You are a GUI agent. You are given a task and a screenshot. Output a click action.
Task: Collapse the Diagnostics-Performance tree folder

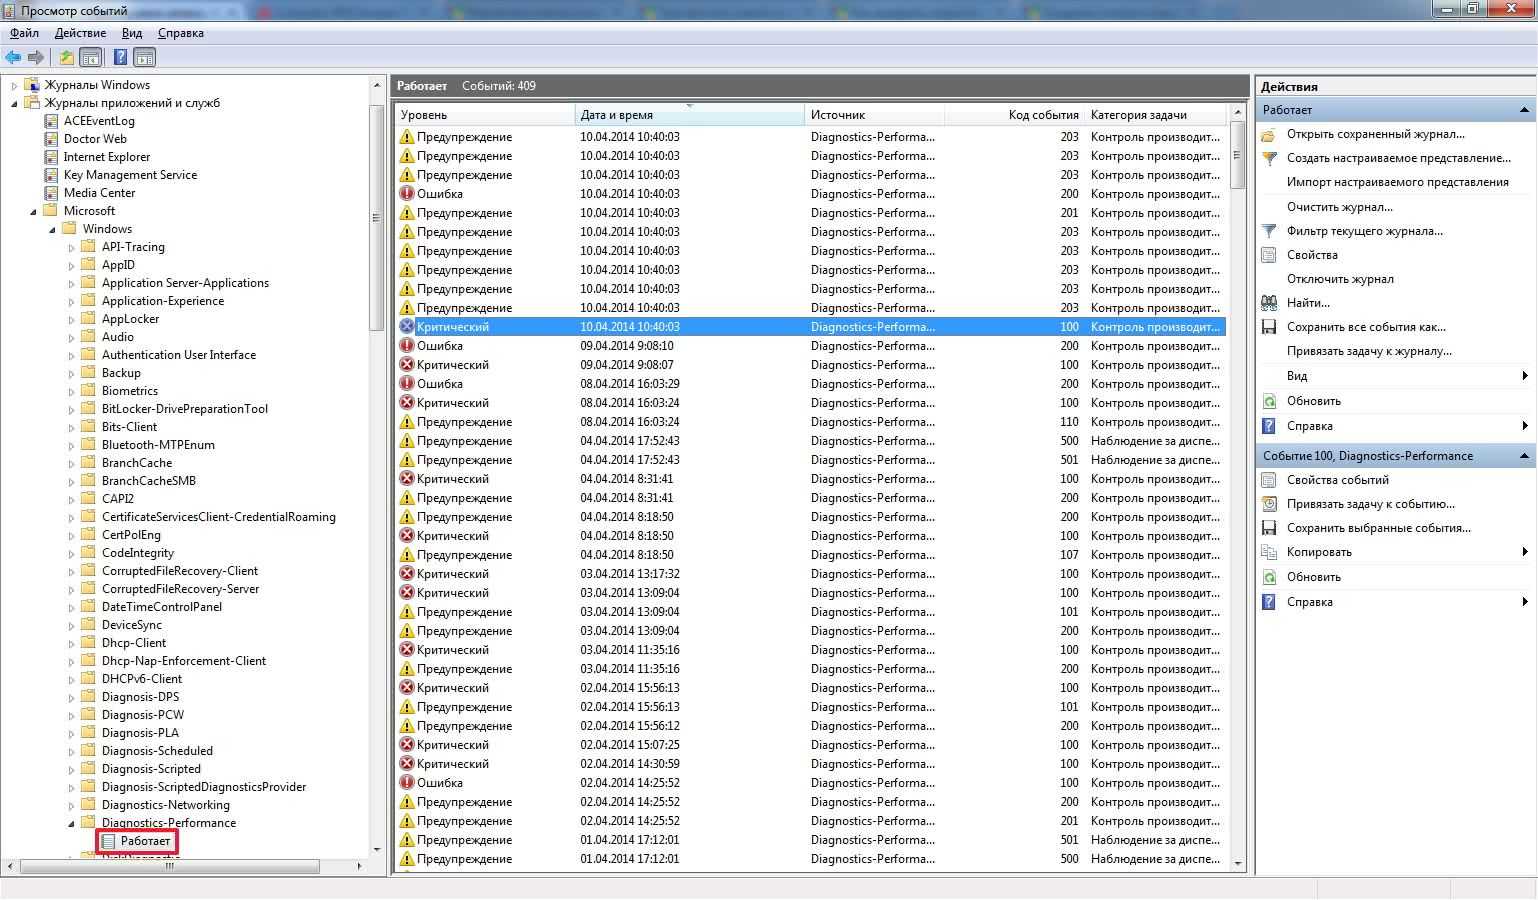pos(71,823)
